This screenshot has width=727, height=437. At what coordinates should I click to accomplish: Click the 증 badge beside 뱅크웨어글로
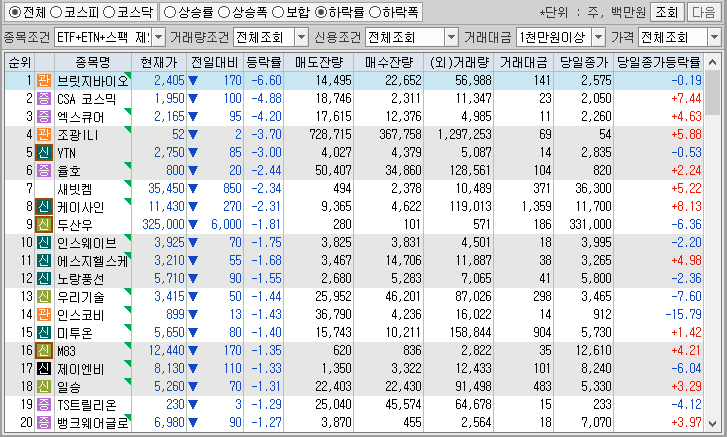coord(44,422)
